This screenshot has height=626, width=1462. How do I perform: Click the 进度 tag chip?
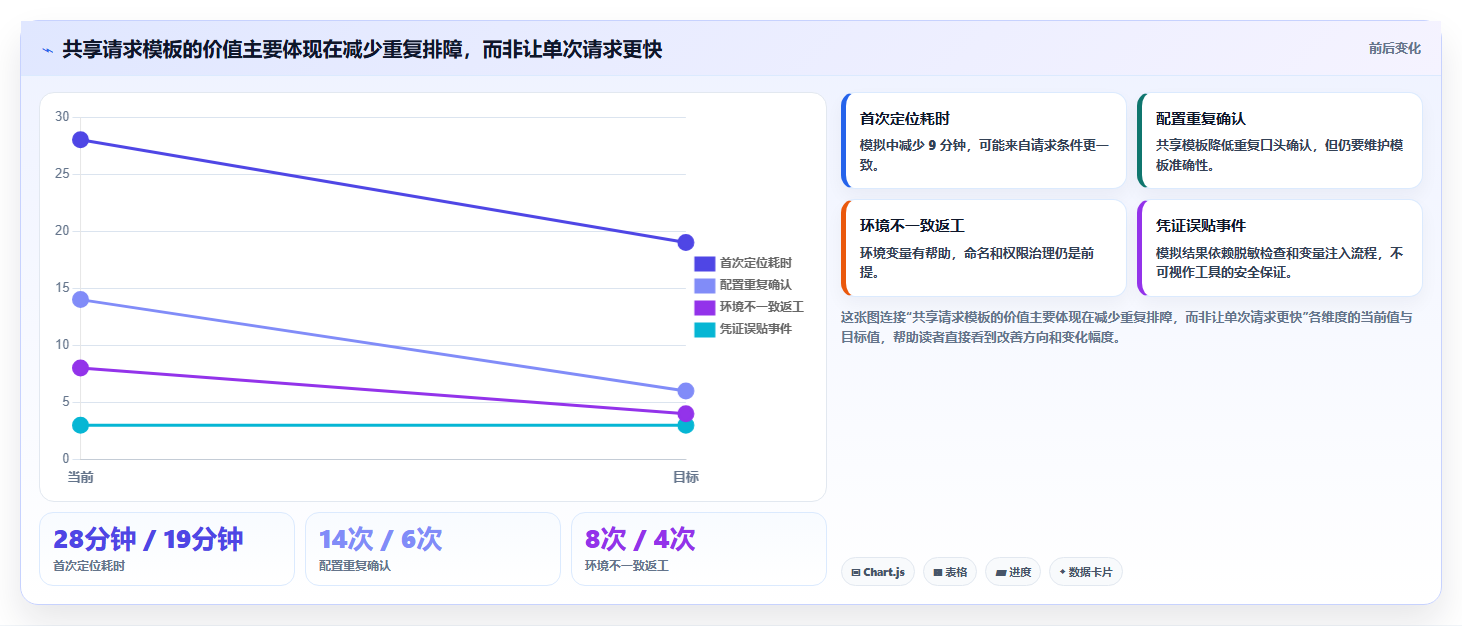pos(1013,572)
